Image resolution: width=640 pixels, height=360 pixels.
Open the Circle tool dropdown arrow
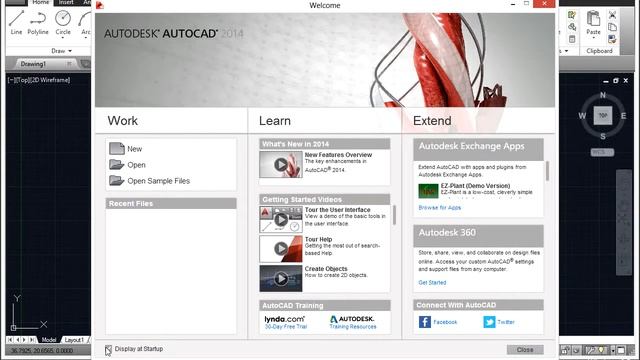[63, 38]
